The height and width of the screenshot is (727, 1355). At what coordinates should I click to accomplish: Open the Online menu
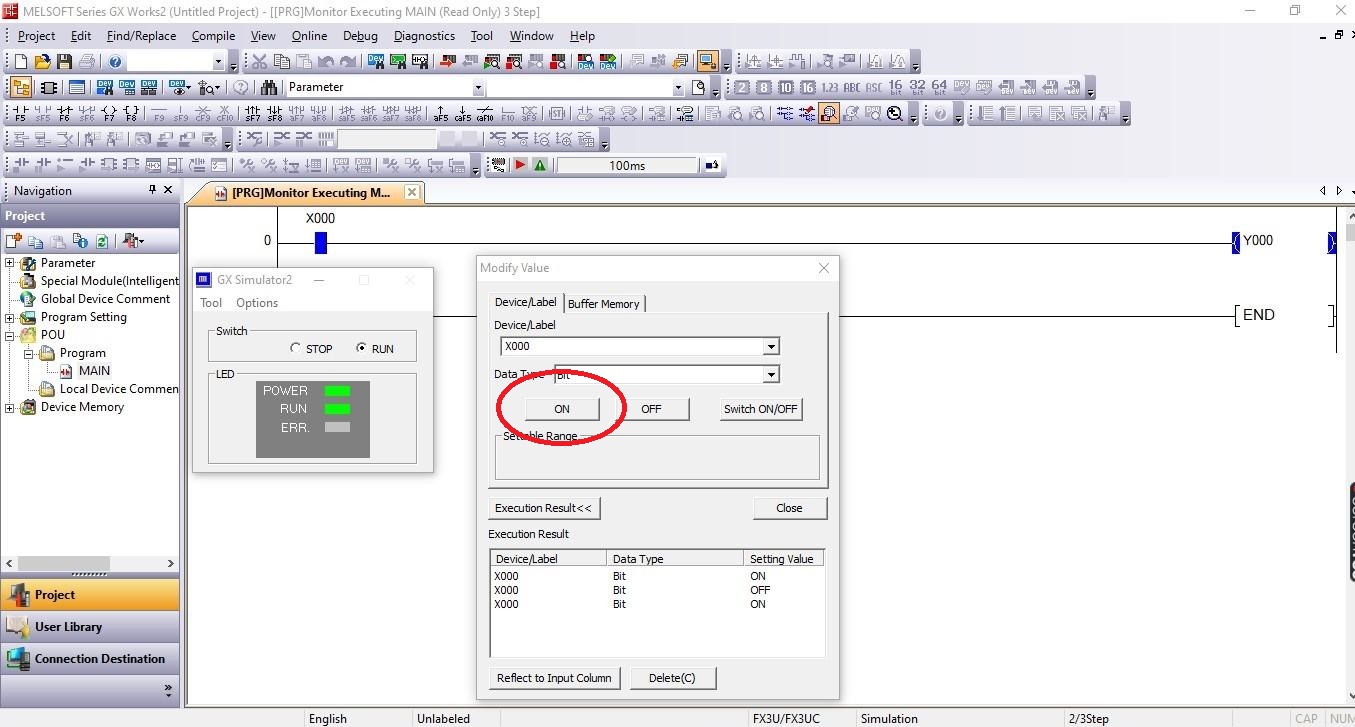click(x=309, y=35)
